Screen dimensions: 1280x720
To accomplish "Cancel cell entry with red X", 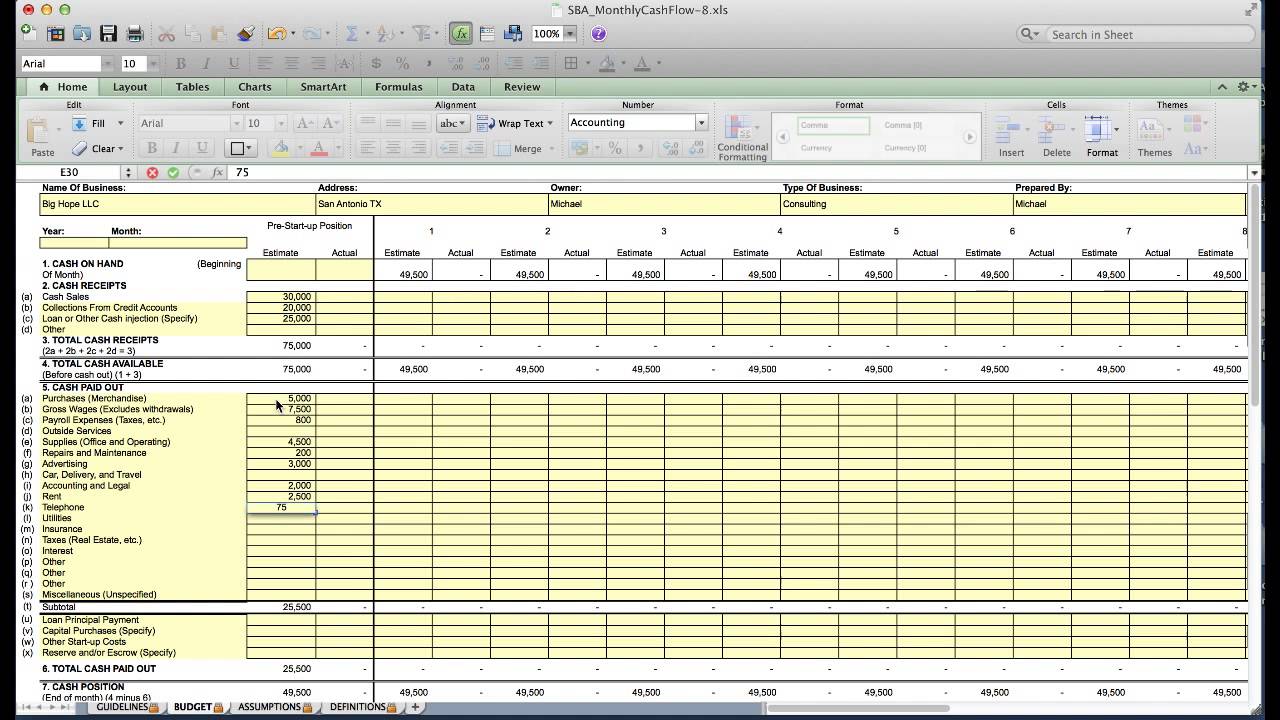I will (152, 172).
